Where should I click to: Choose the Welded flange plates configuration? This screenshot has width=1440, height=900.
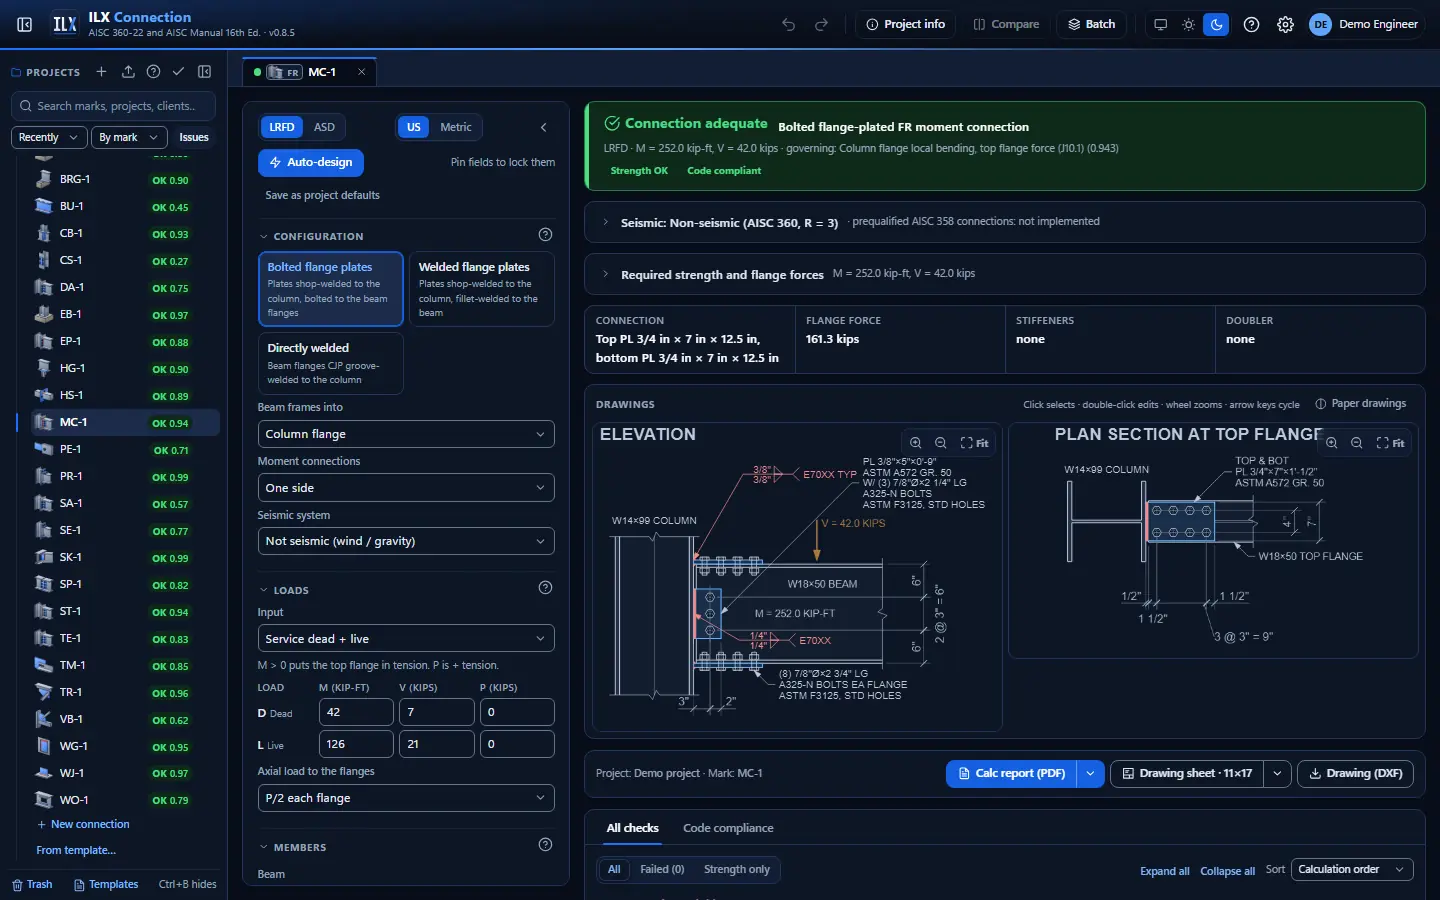(481, 289)
